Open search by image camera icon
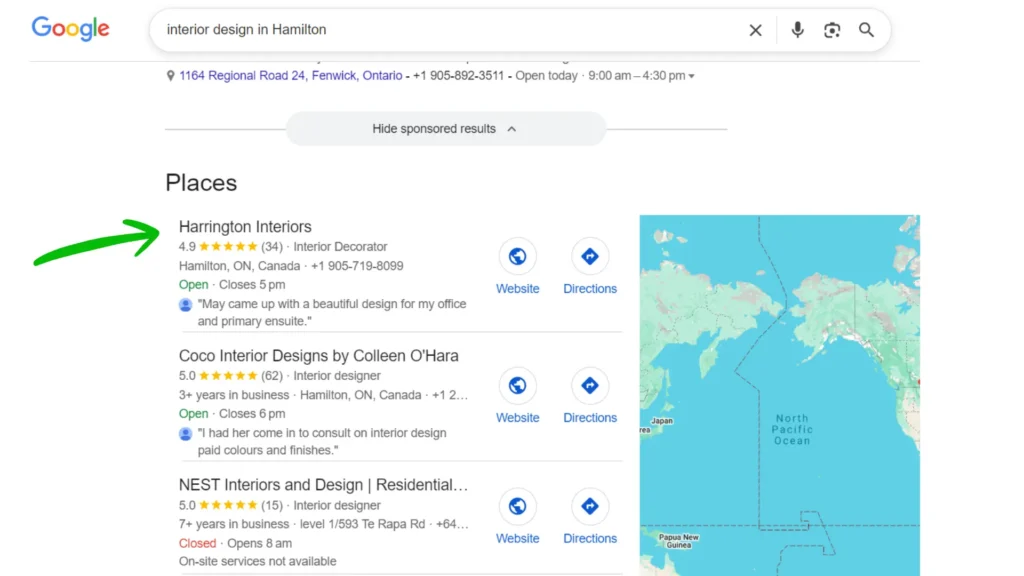The width and height of the screenshot is (1024, 576). [x=832, y=30]
